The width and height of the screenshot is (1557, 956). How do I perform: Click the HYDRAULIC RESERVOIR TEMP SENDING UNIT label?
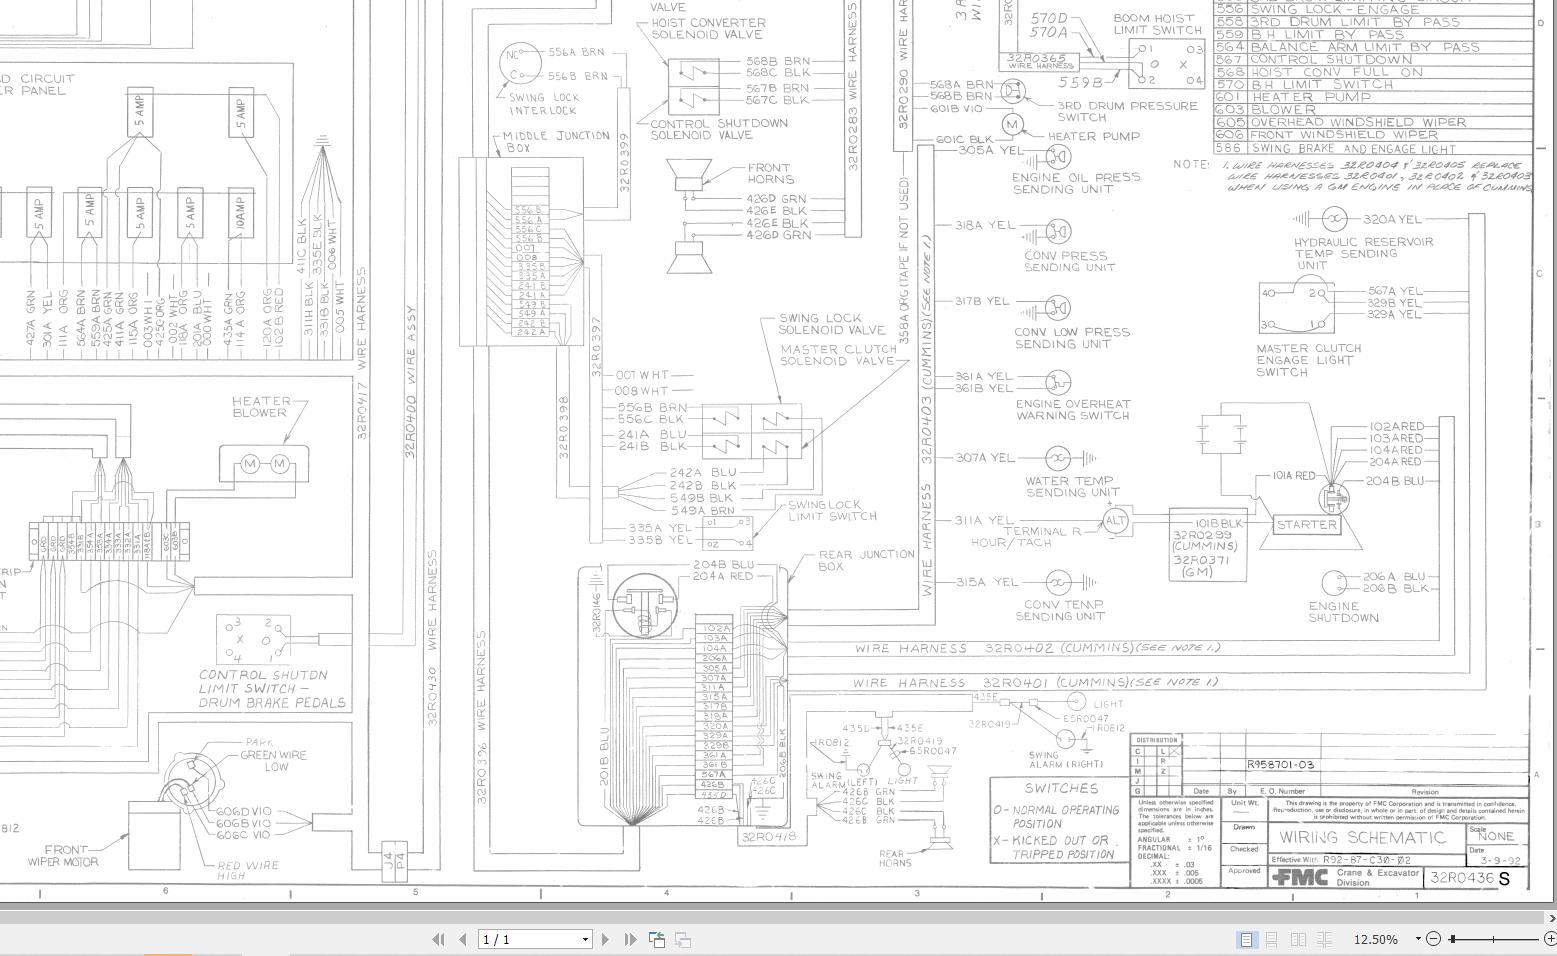point(1363,253)
